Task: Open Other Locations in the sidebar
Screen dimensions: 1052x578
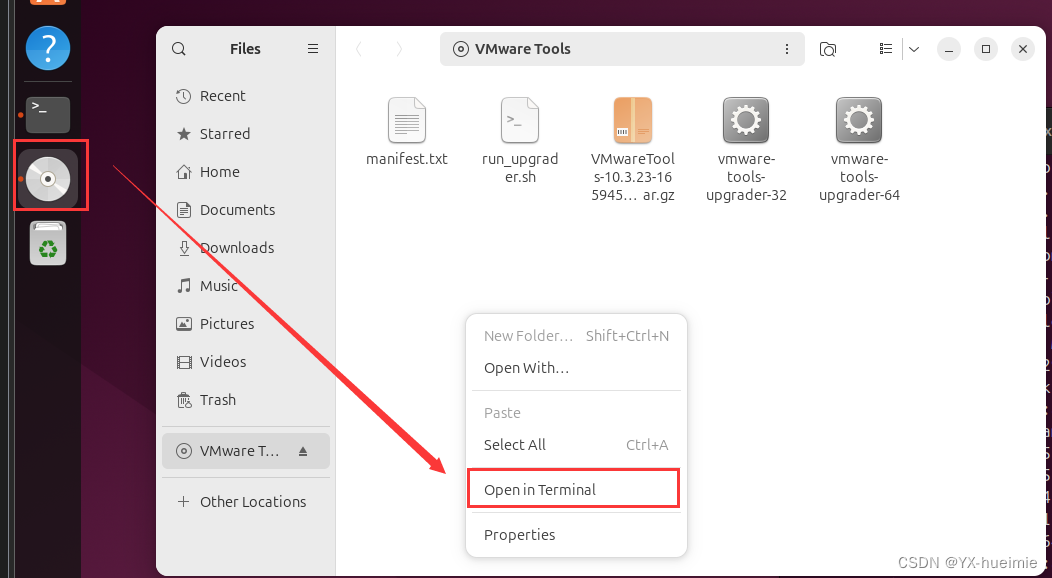Action: click(246, 502)
